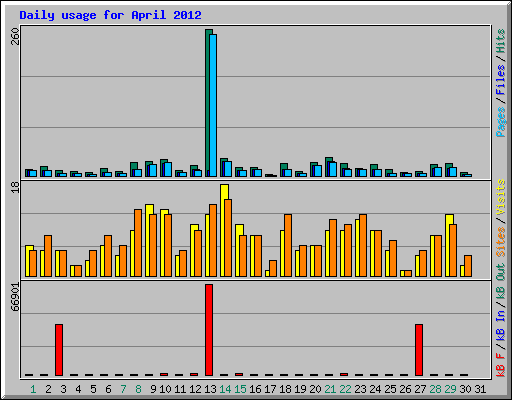The image size is (512, 400).
Task: Click day label 26 on axis
Action: click(x=405, y=389)
